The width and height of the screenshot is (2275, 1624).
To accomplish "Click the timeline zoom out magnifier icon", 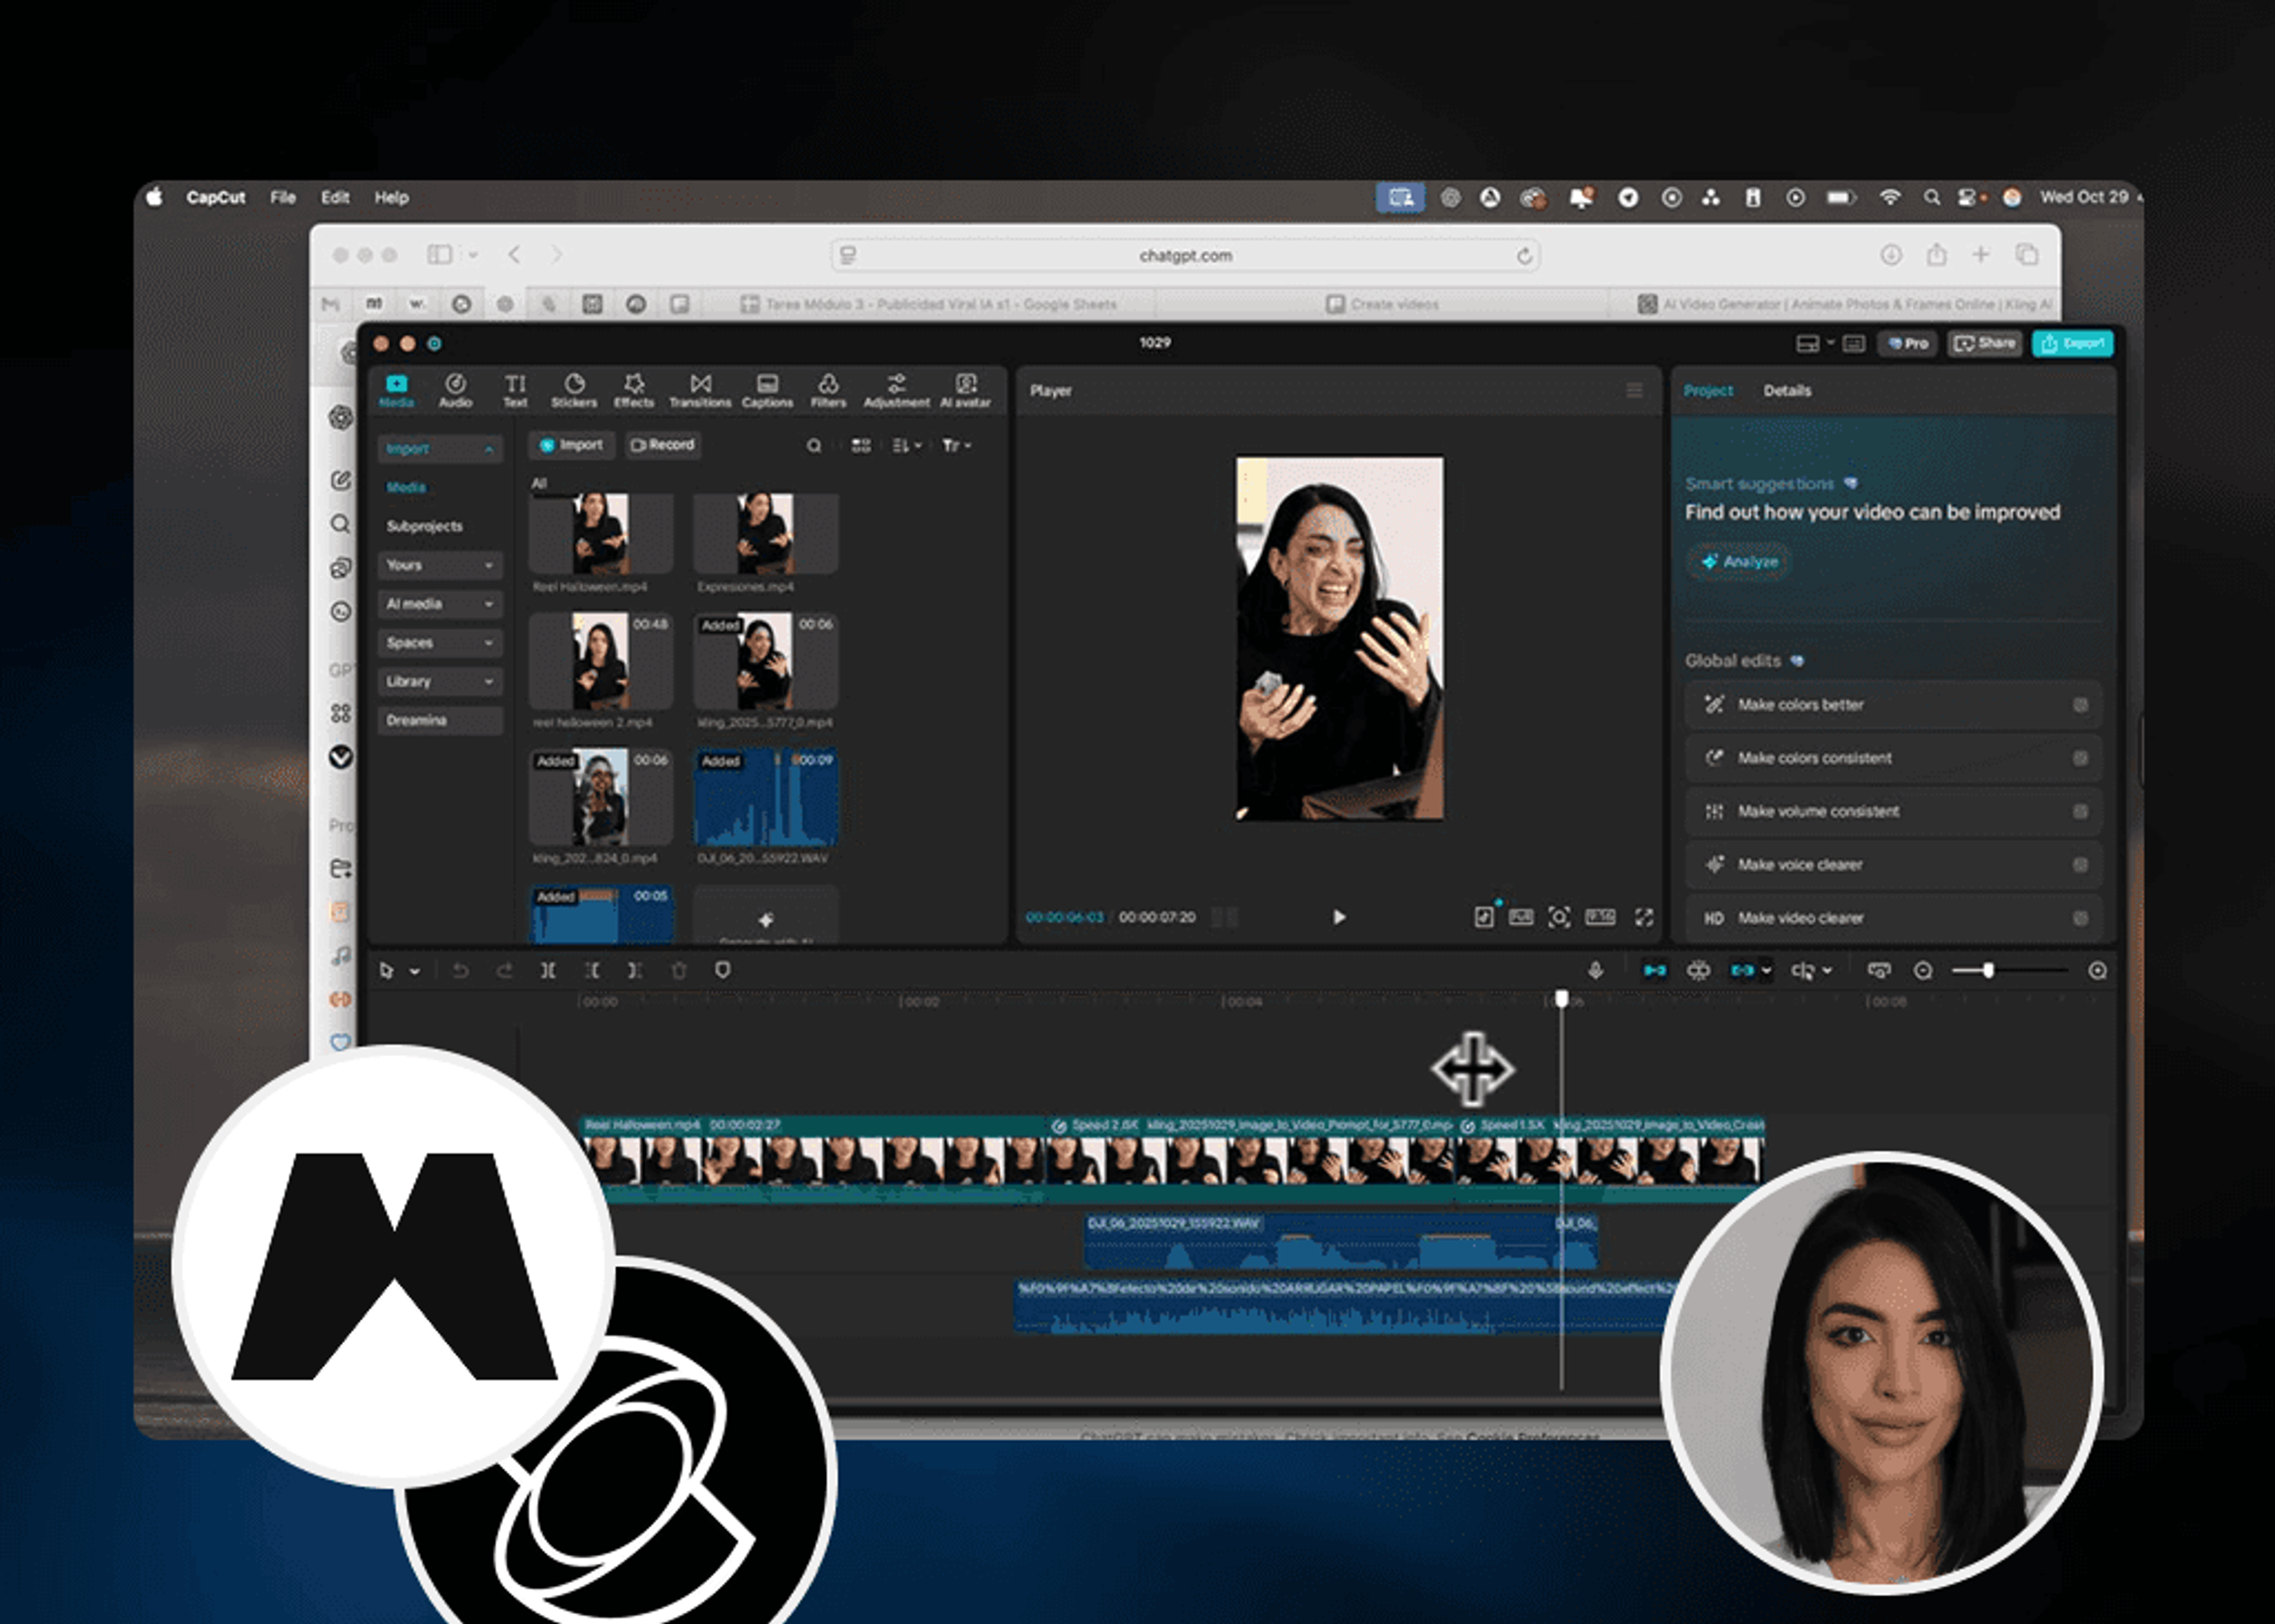I will 1923,970.
